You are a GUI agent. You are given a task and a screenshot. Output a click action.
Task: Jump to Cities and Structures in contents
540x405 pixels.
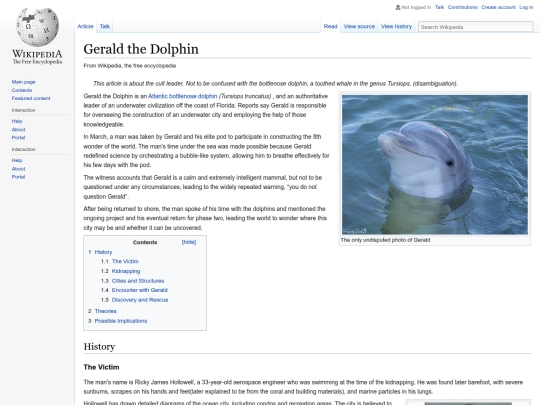(x=138, y=281)
